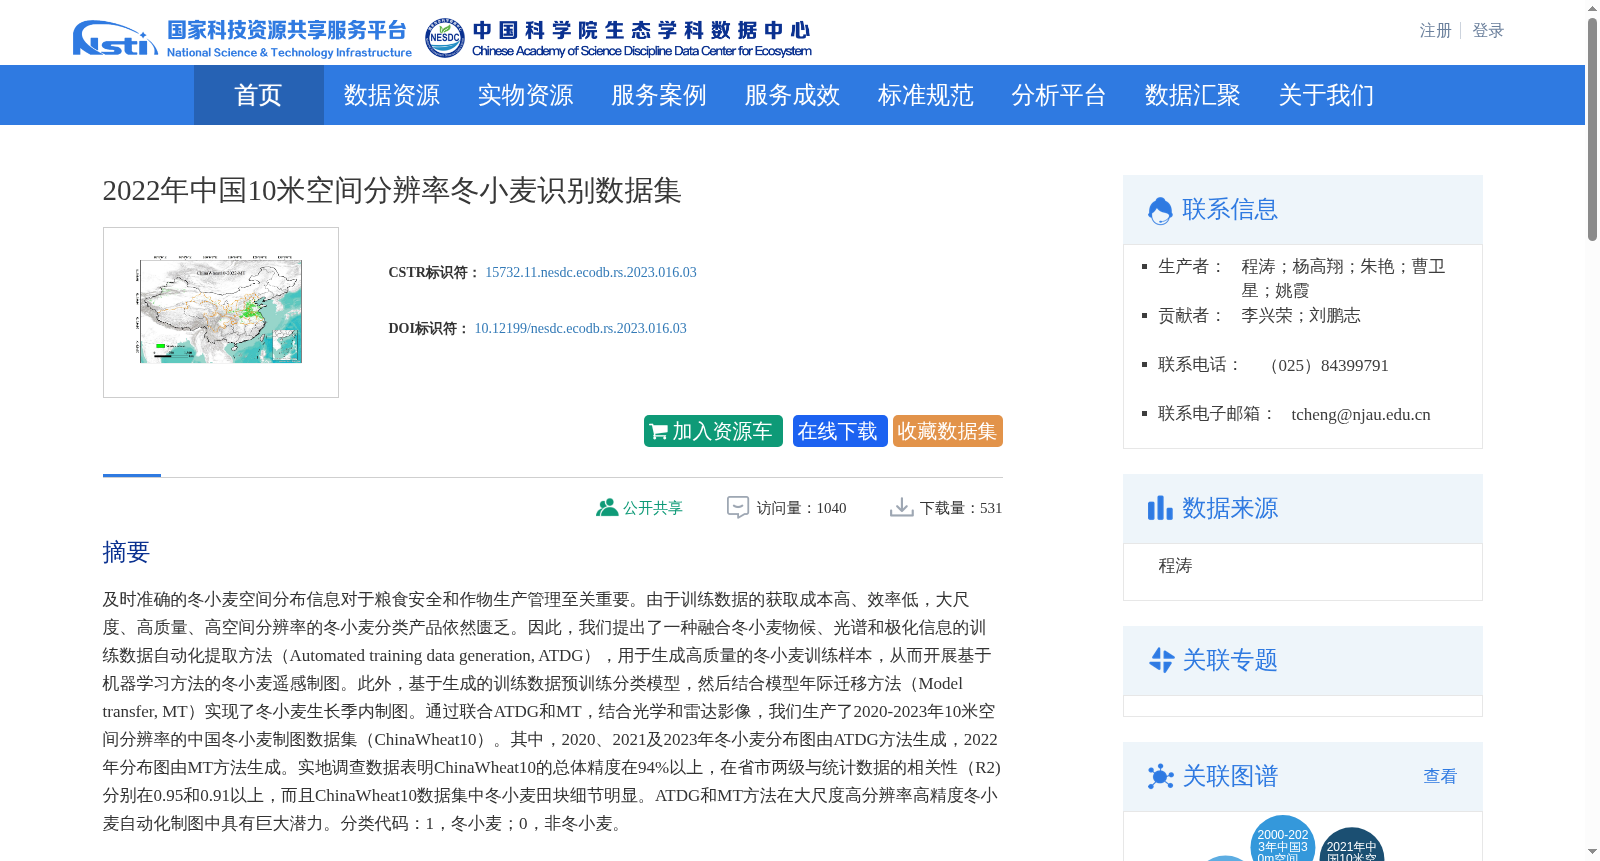Go to 服务成效 menu item
The height and width of the screenshot is (861, 1600).
[x=792, y=95]
